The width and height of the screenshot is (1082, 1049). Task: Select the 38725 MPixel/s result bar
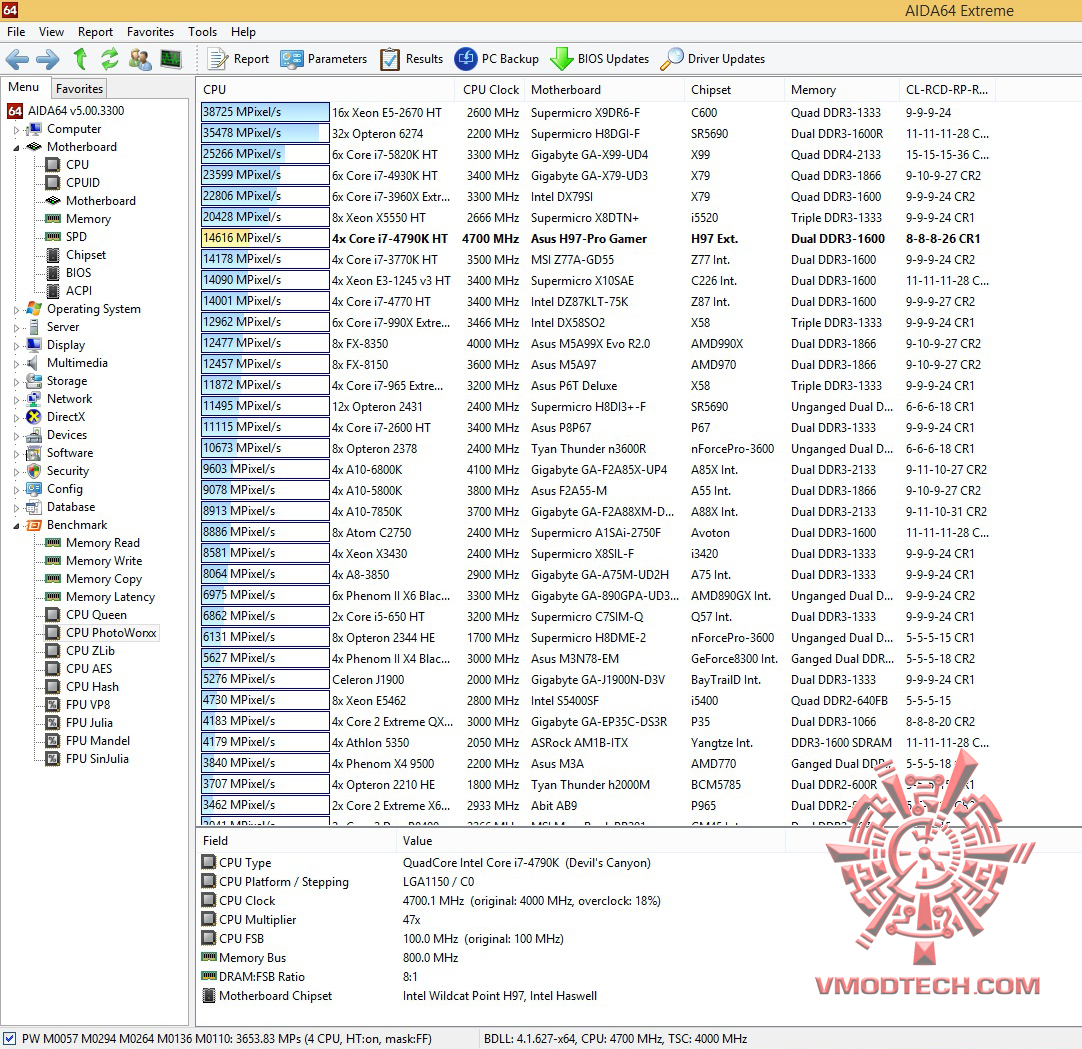[x=265, y=112]
